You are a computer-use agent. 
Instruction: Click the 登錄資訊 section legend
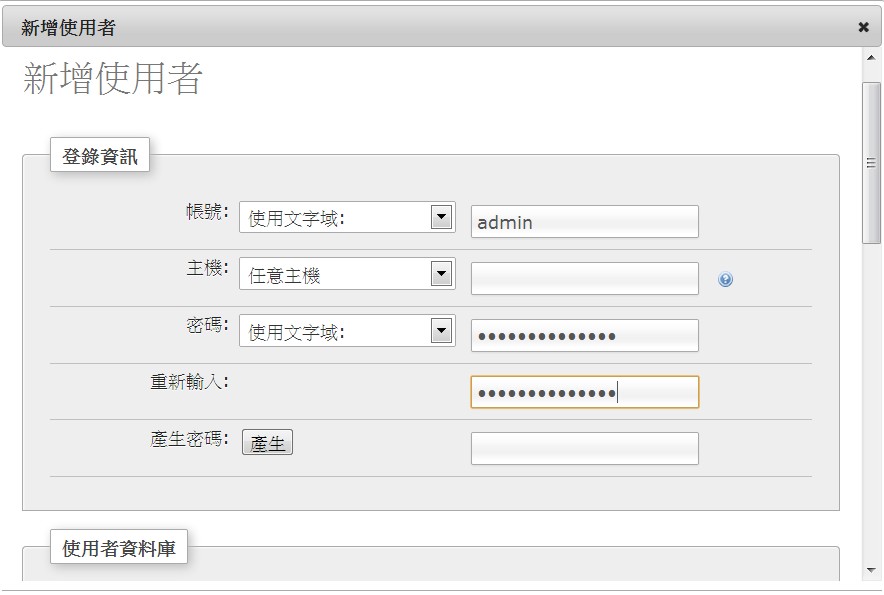[100, 156]
